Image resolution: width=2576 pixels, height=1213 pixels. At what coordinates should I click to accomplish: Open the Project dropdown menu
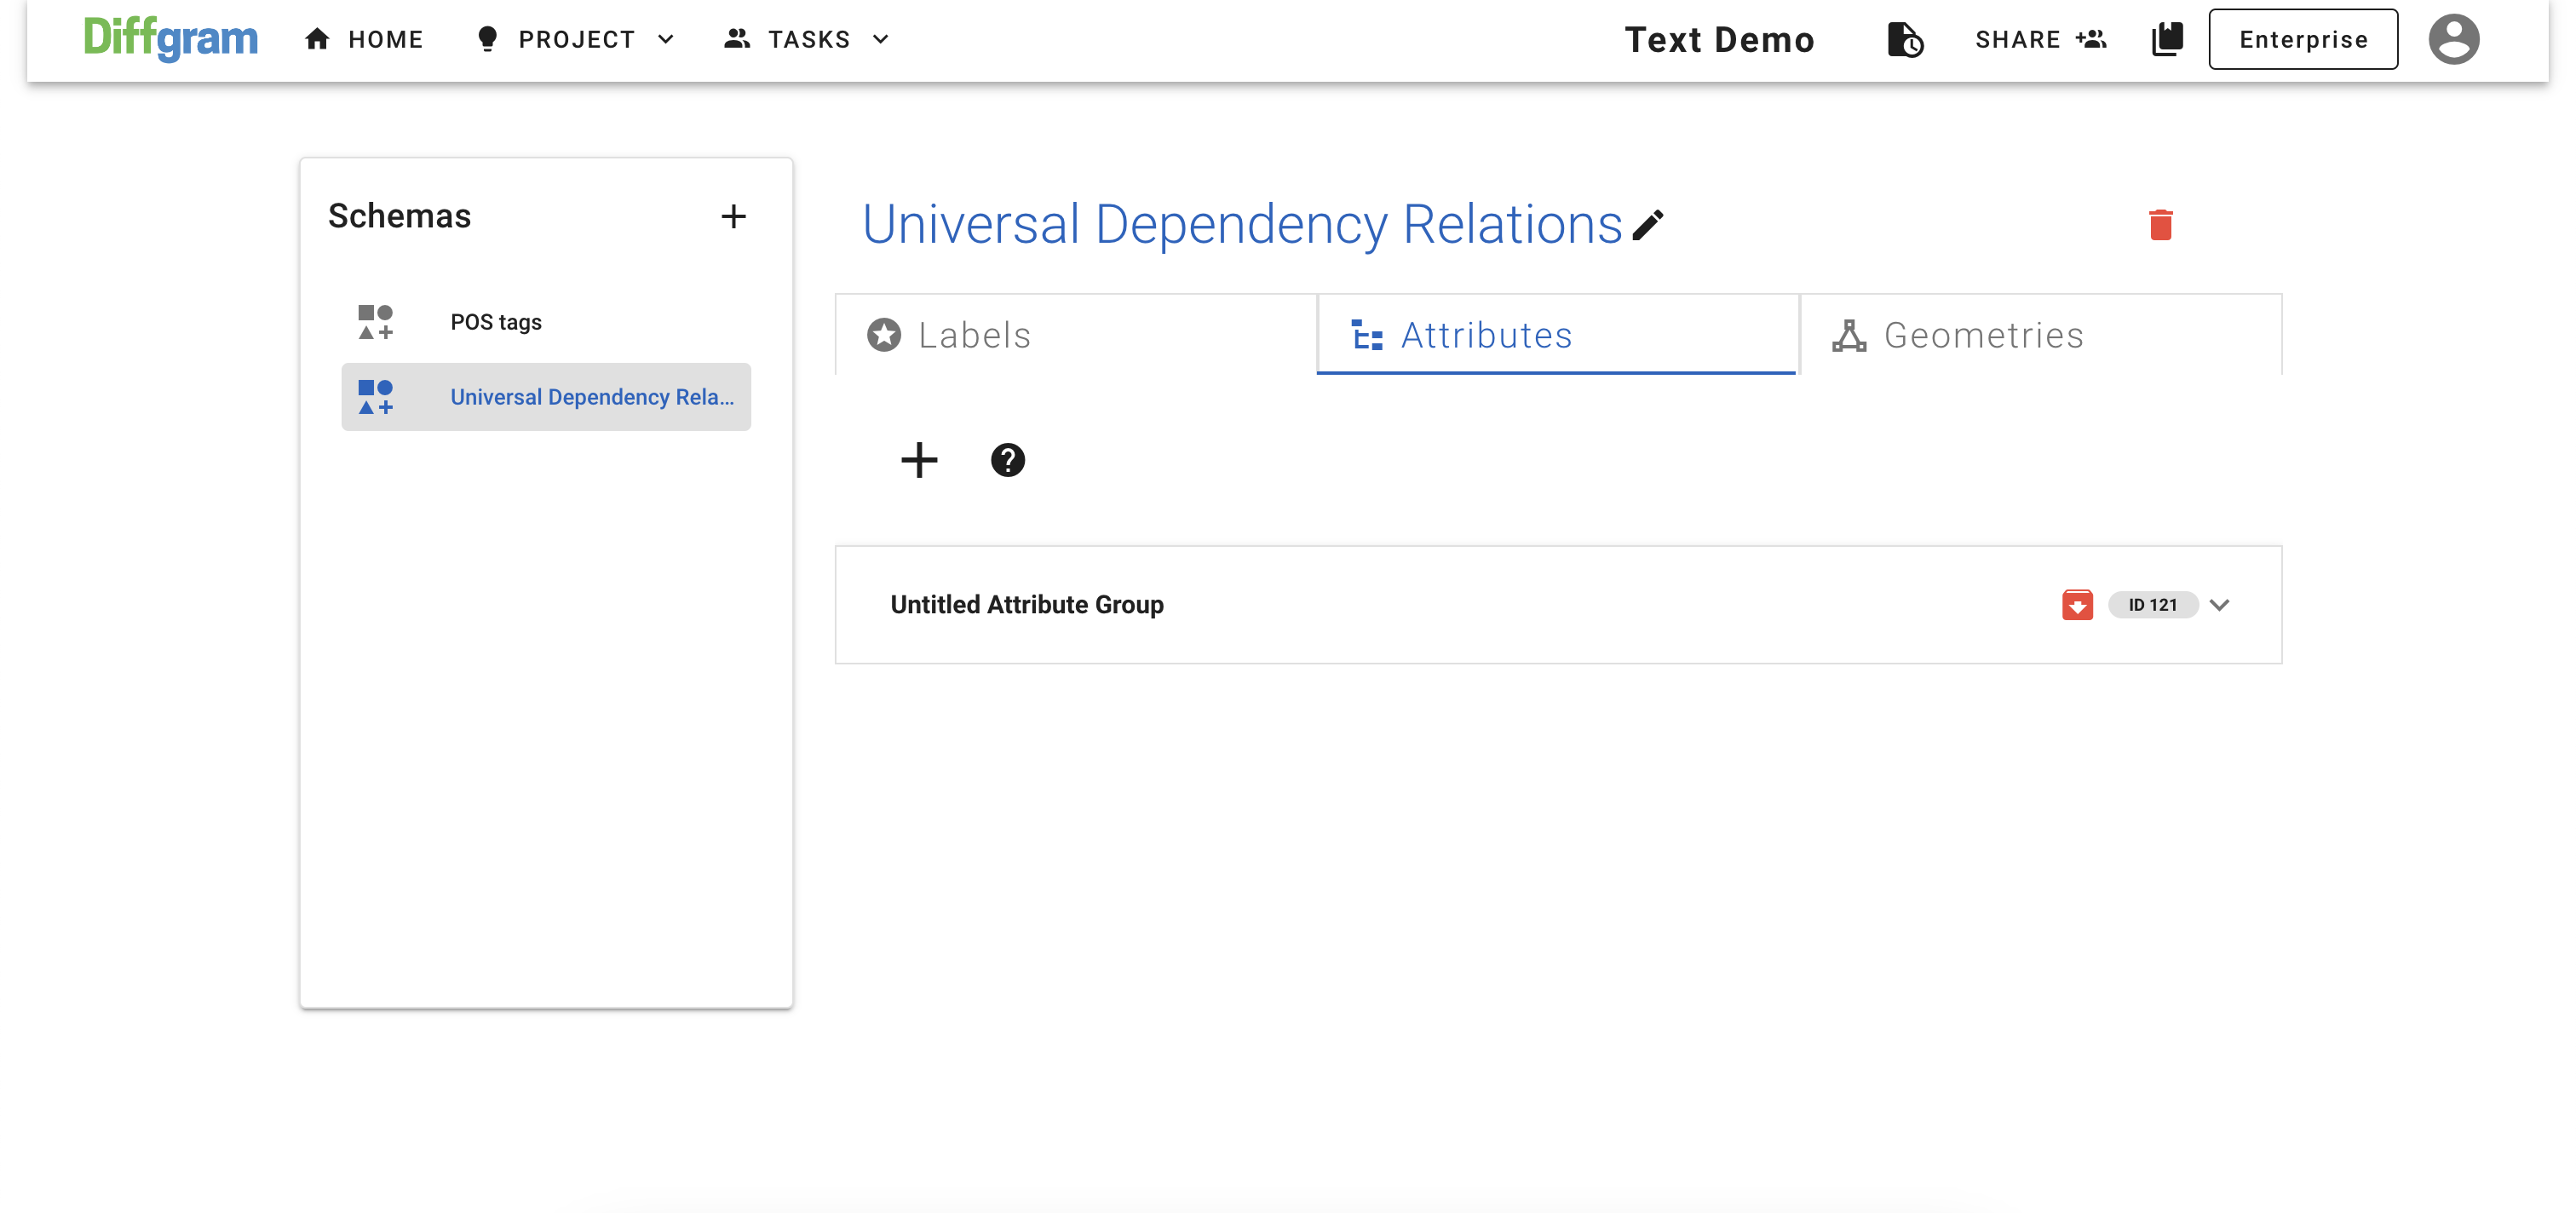pyautogui.click(x=576, y=39)
